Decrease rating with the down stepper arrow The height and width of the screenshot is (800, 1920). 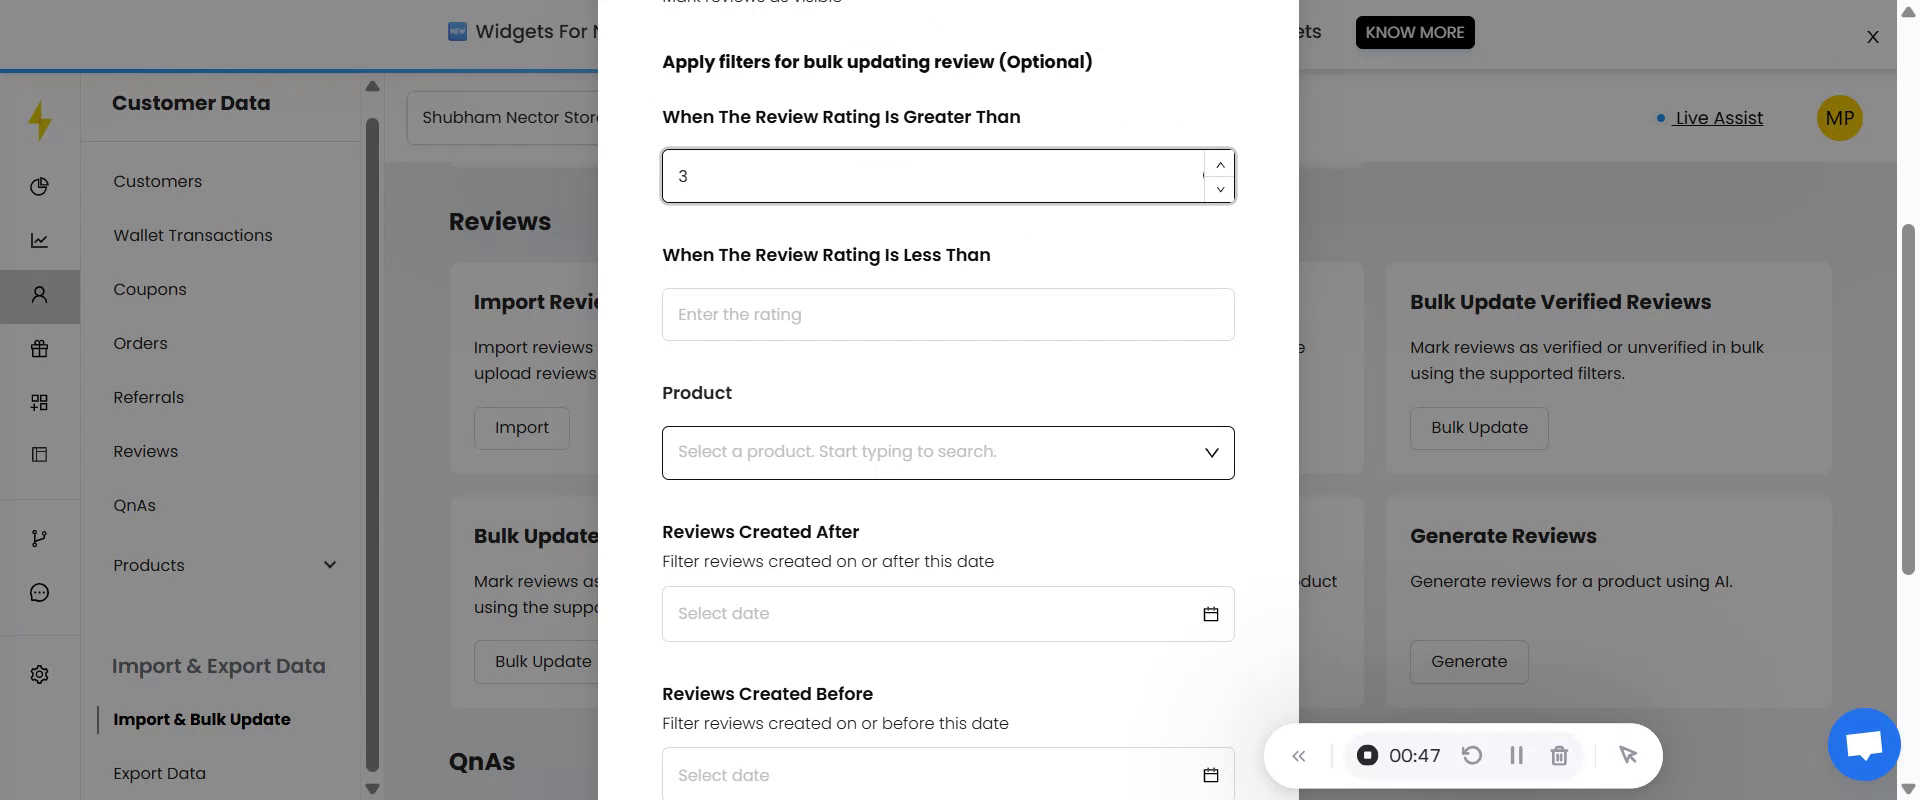pos(1220,189)
